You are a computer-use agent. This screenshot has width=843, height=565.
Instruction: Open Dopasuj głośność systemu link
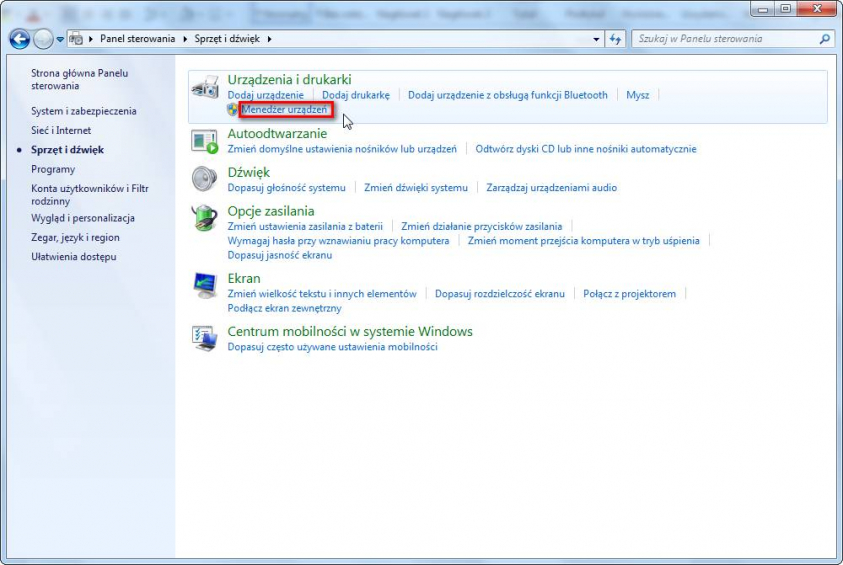tap(286, 187)
